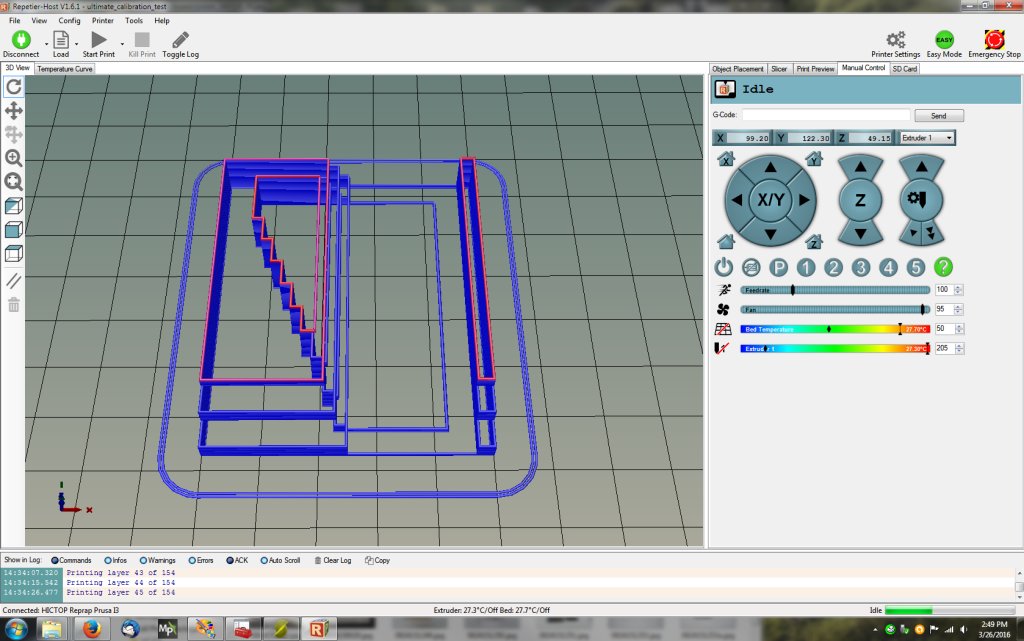Click the zoom-to-fit objects icon
The width and height of the screenshot is (1024, 641).
(x=14, y=182)
